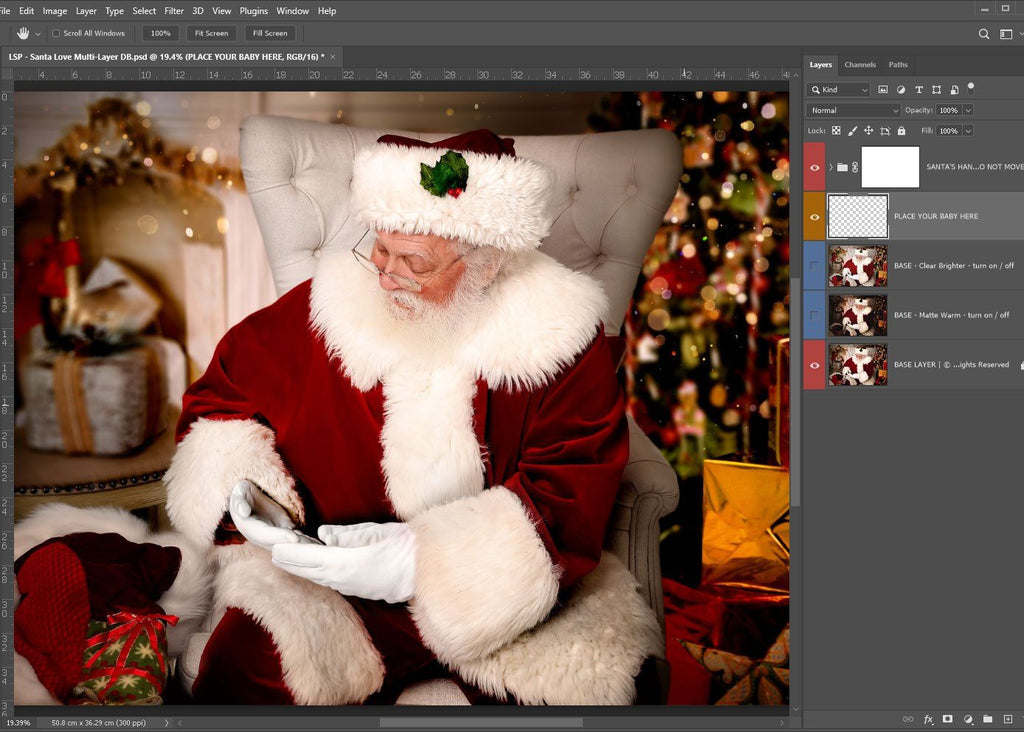Add a layer mask using the mask icon
Viewport: 1024px width, 732px height.
point(948,719)
